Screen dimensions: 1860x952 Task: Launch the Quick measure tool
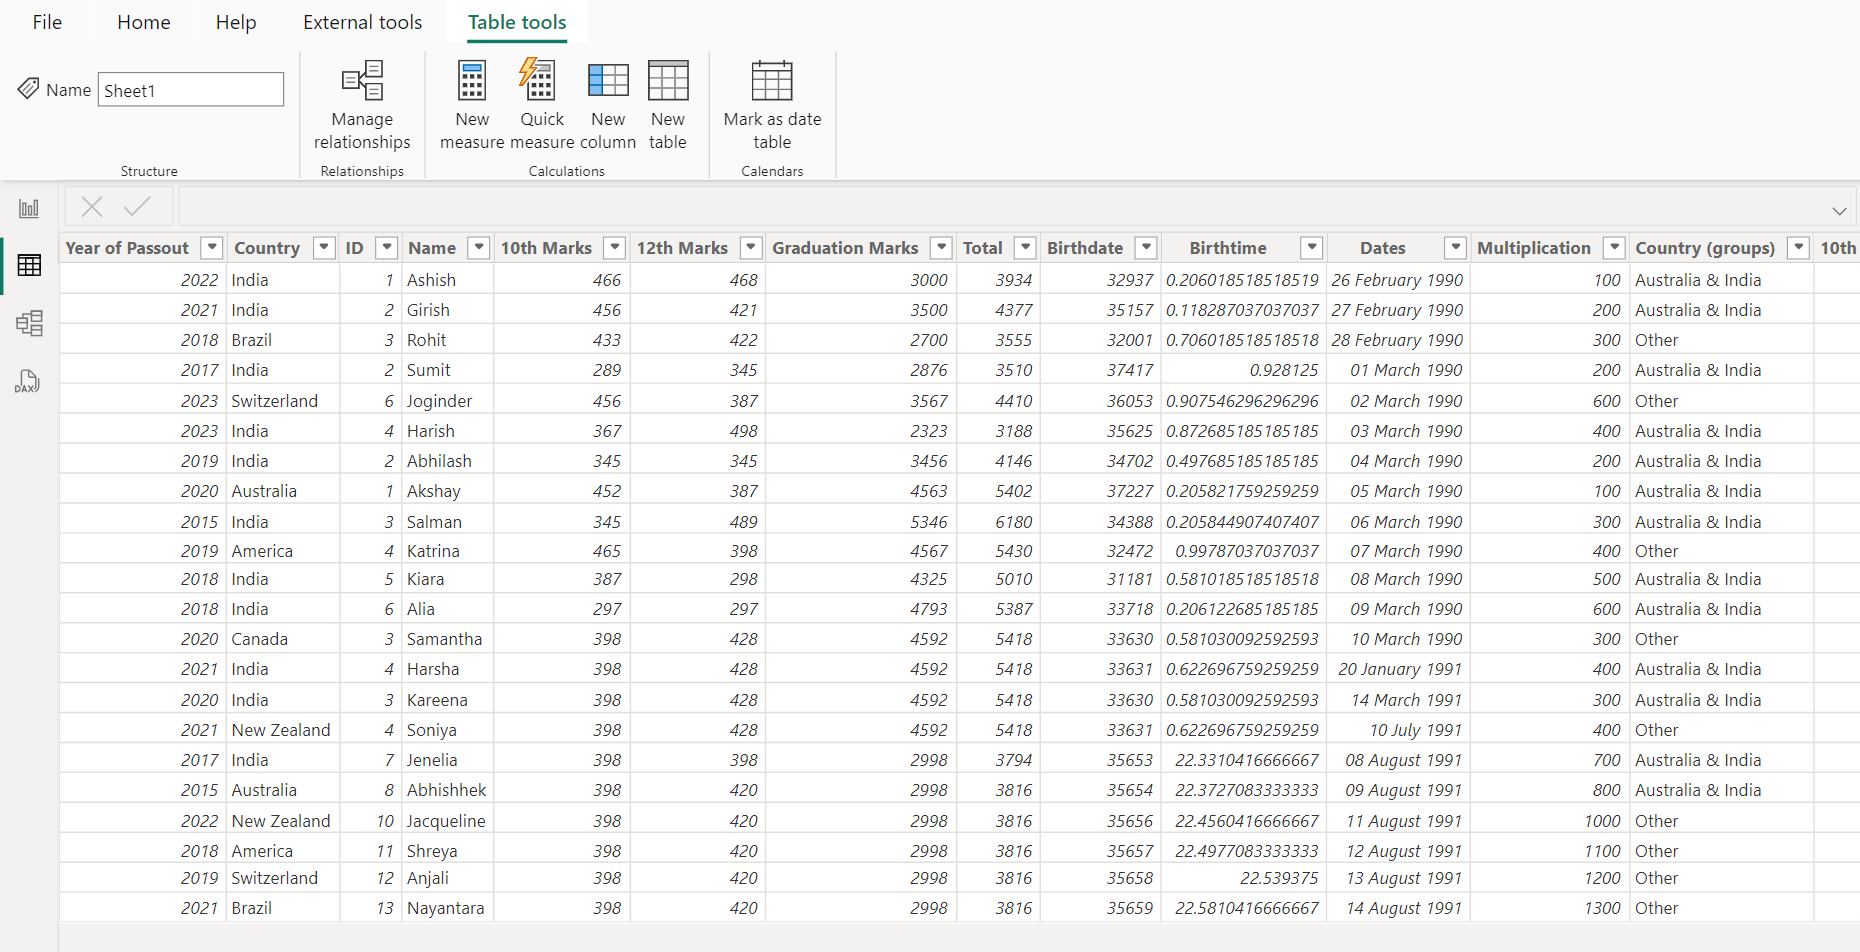[x=539, y=104]
